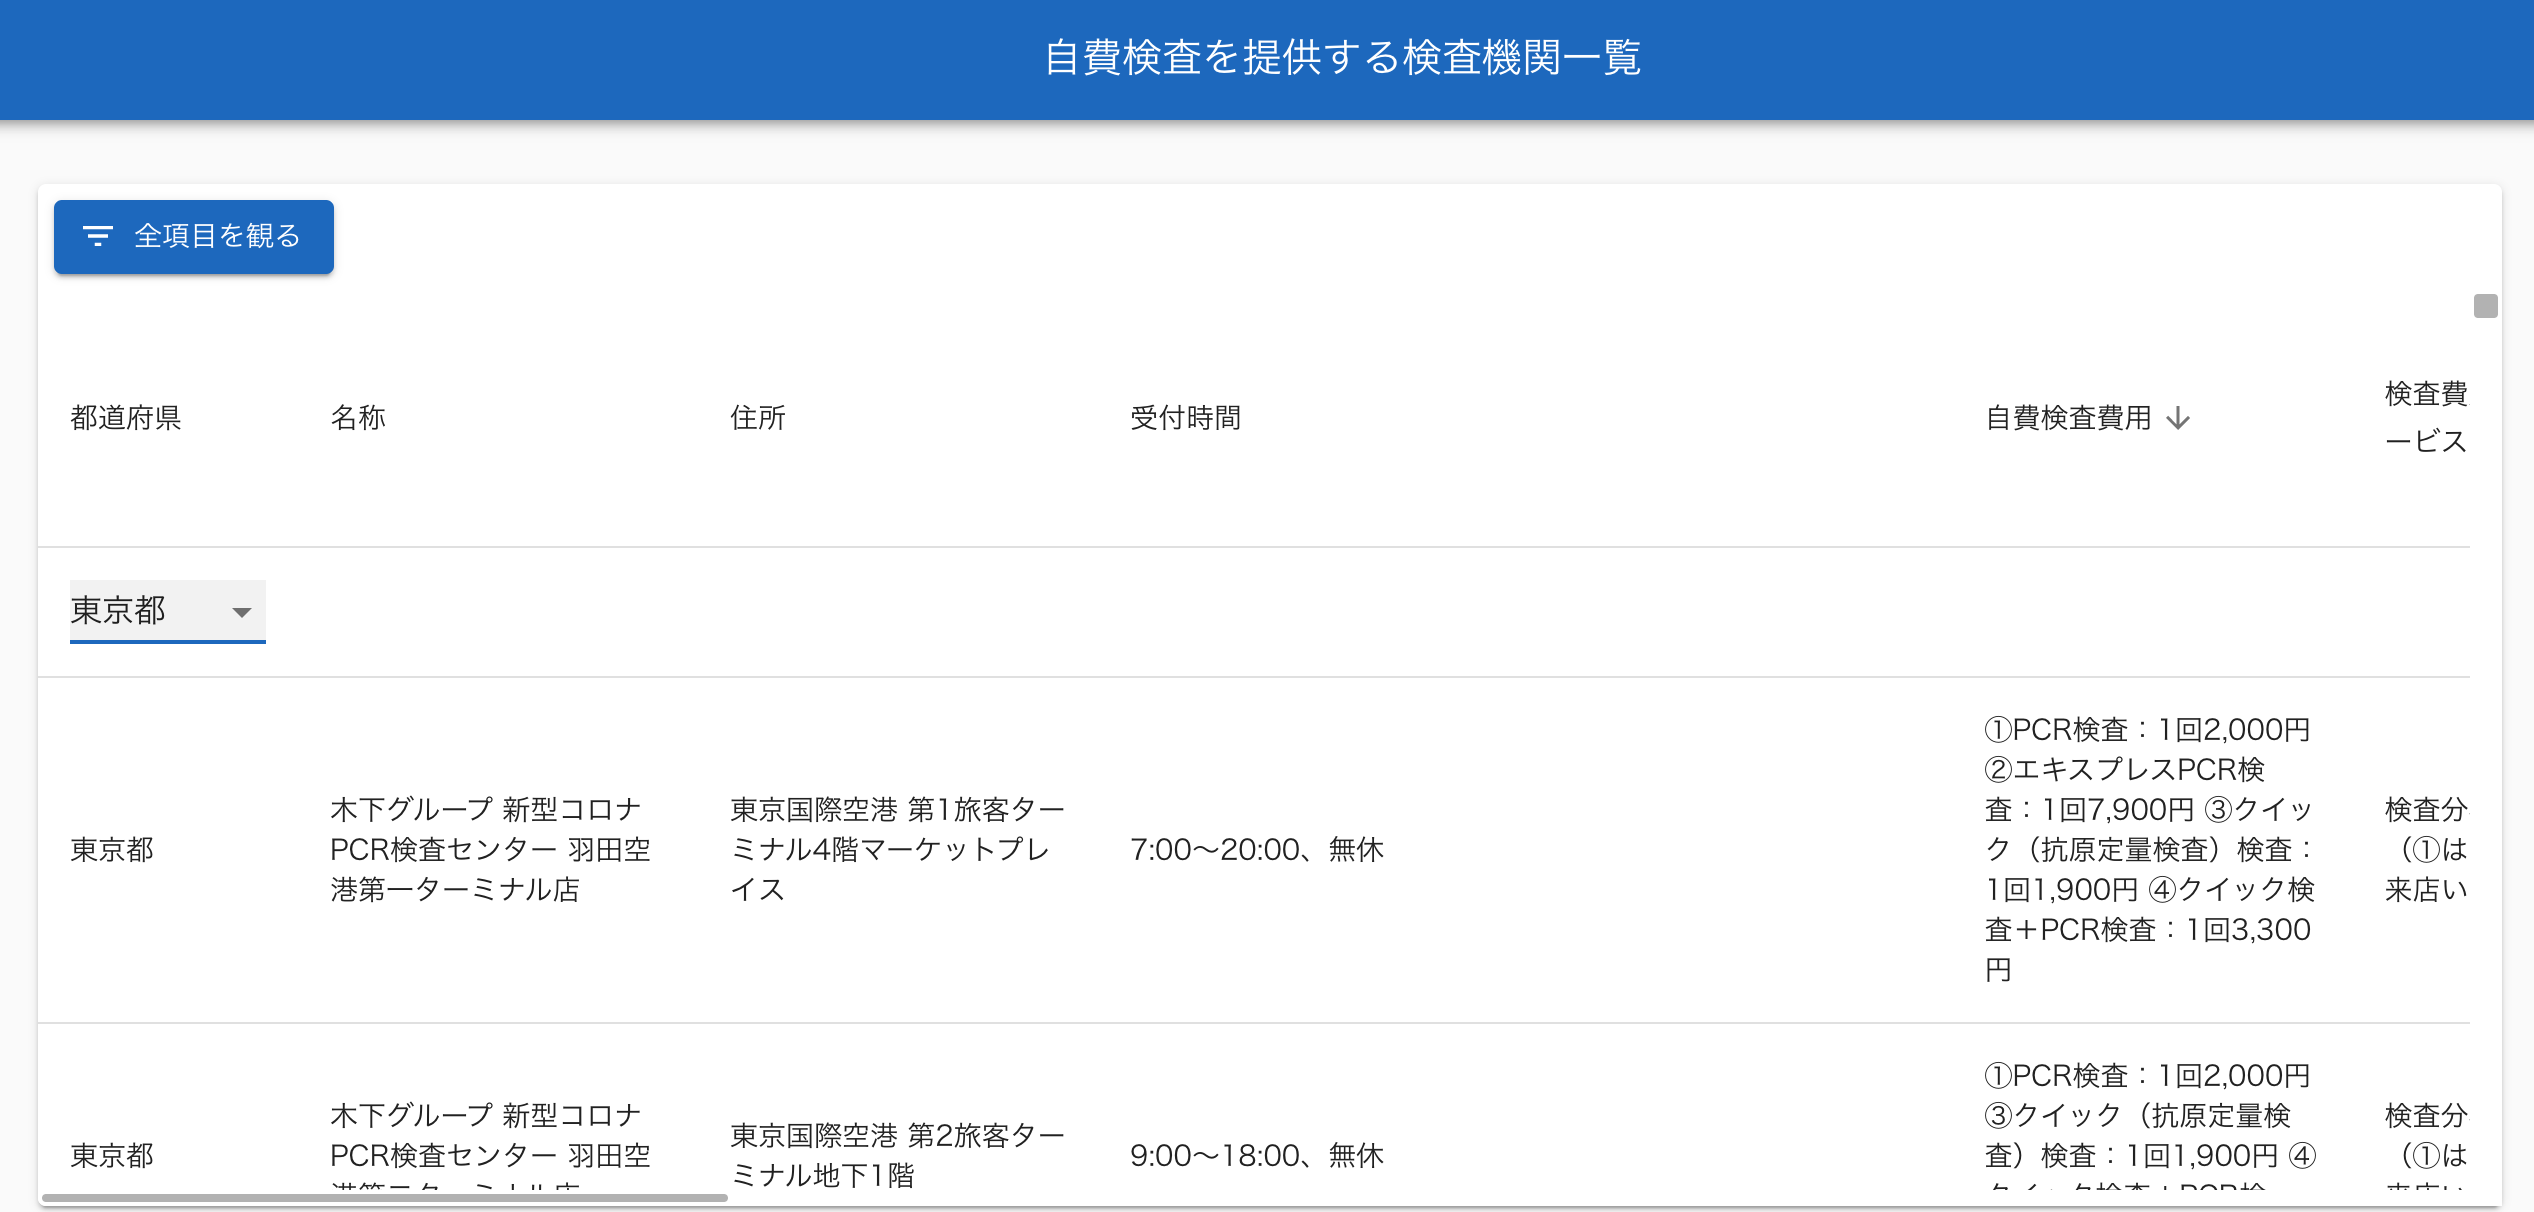2534x1212 pixels.
Task: Click the name cell in 第2旅客ターミナル row
Action: tap(491, 1145)
